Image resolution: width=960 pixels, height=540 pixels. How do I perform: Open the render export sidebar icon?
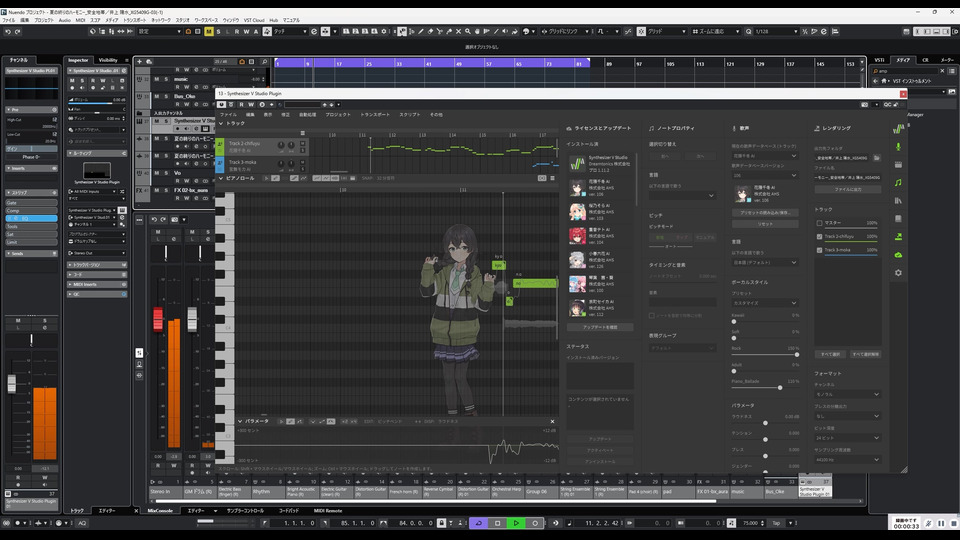[898, 236]
